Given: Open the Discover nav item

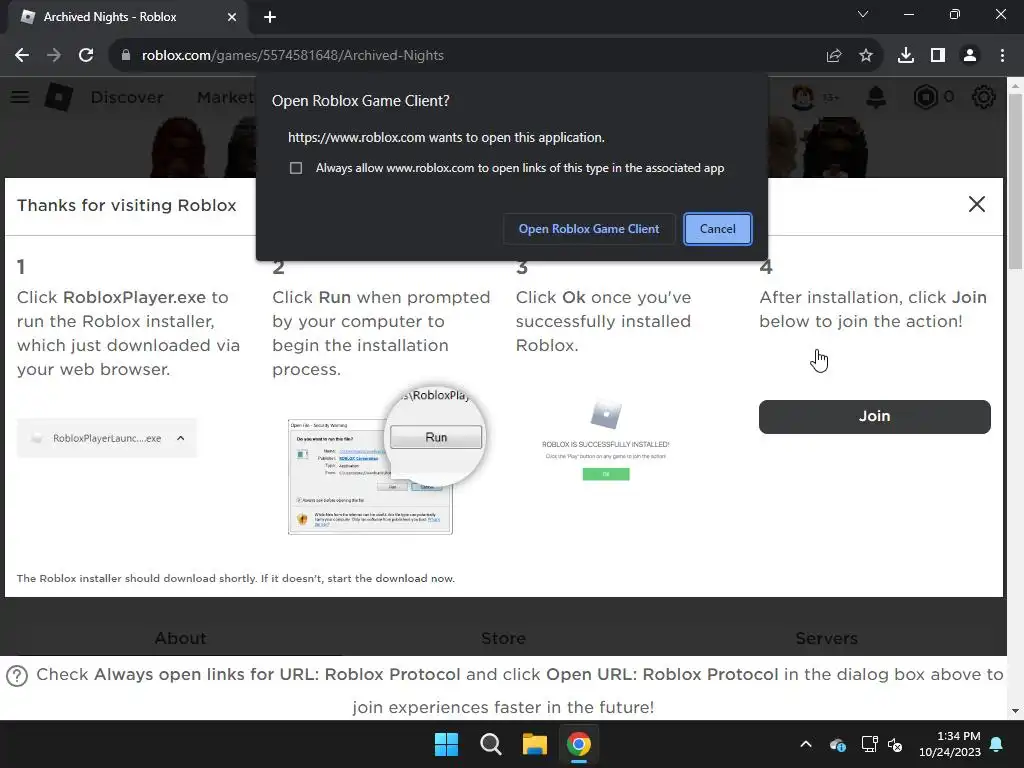Looking at the screenshot, I should [x=127, y=97].
